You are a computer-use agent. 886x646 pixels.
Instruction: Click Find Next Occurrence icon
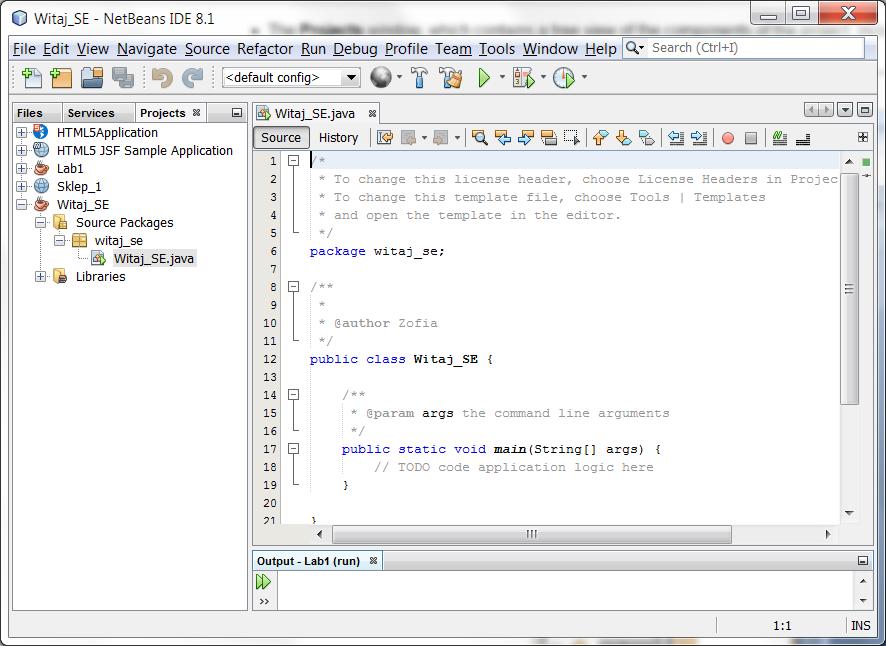525,137
